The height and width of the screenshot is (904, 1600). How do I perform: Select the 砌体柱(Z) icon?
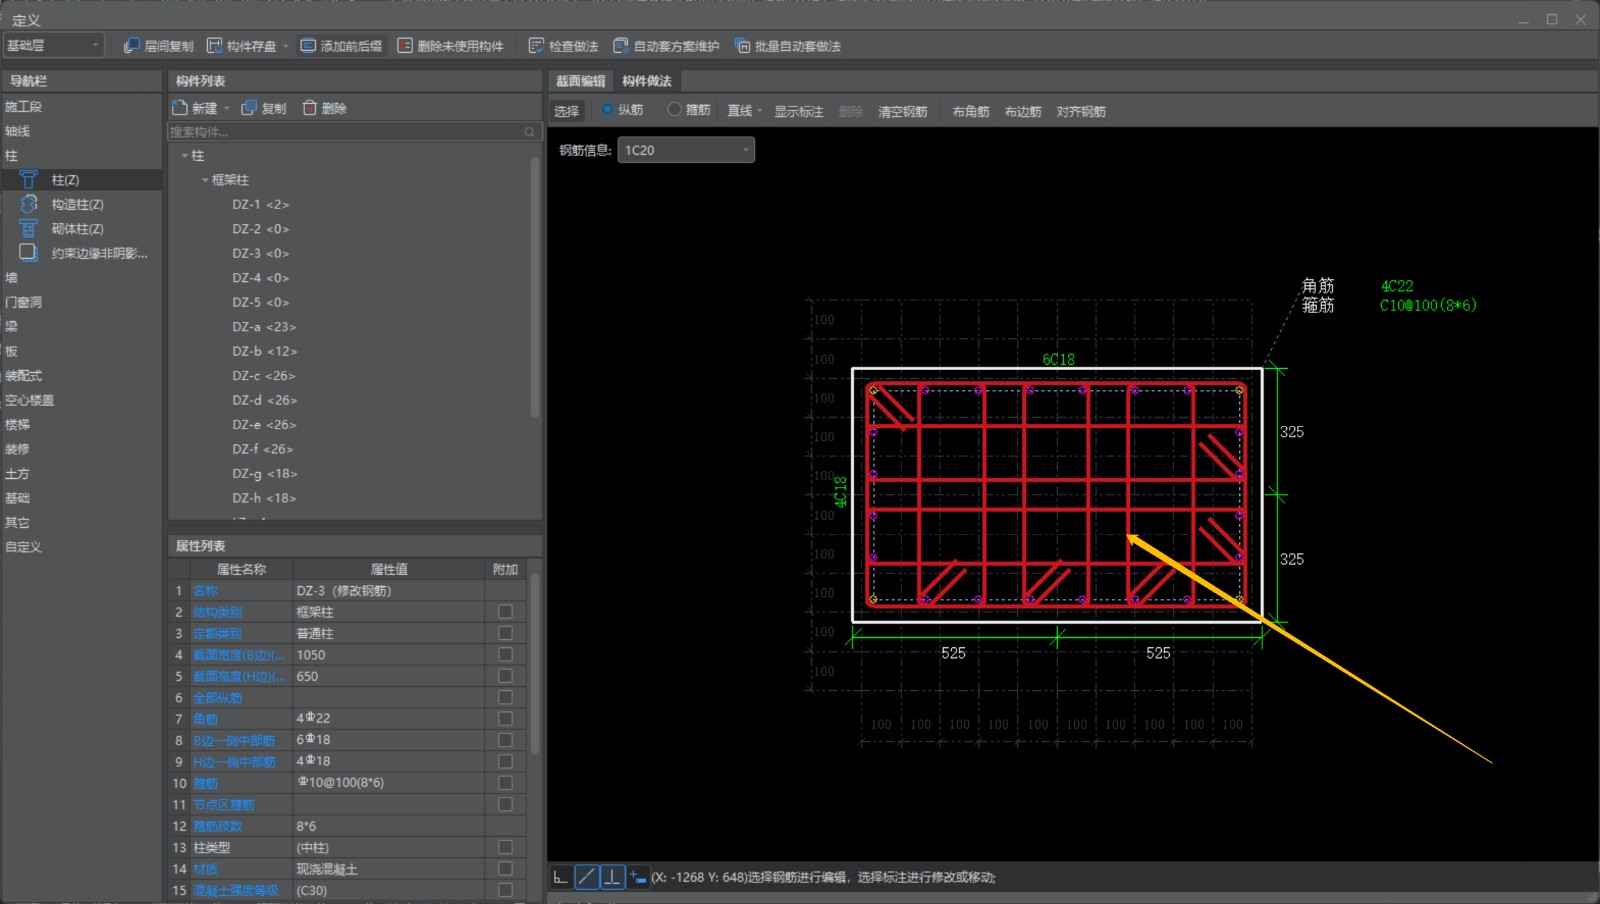click(28, 228)
